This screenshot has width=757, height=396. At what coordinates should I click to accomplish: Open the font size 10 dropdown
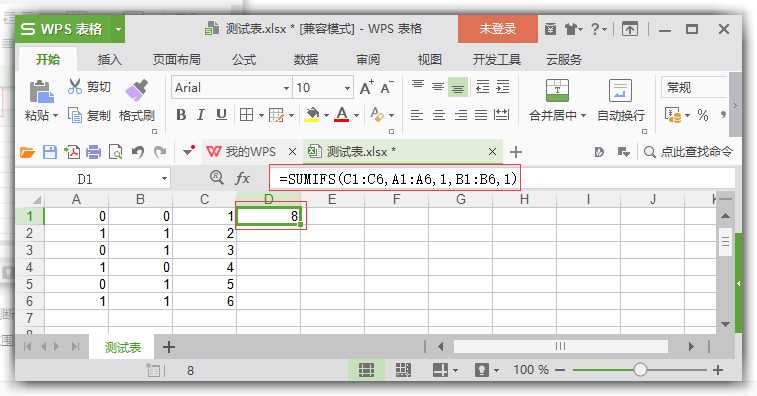click(x=347, y=88)
